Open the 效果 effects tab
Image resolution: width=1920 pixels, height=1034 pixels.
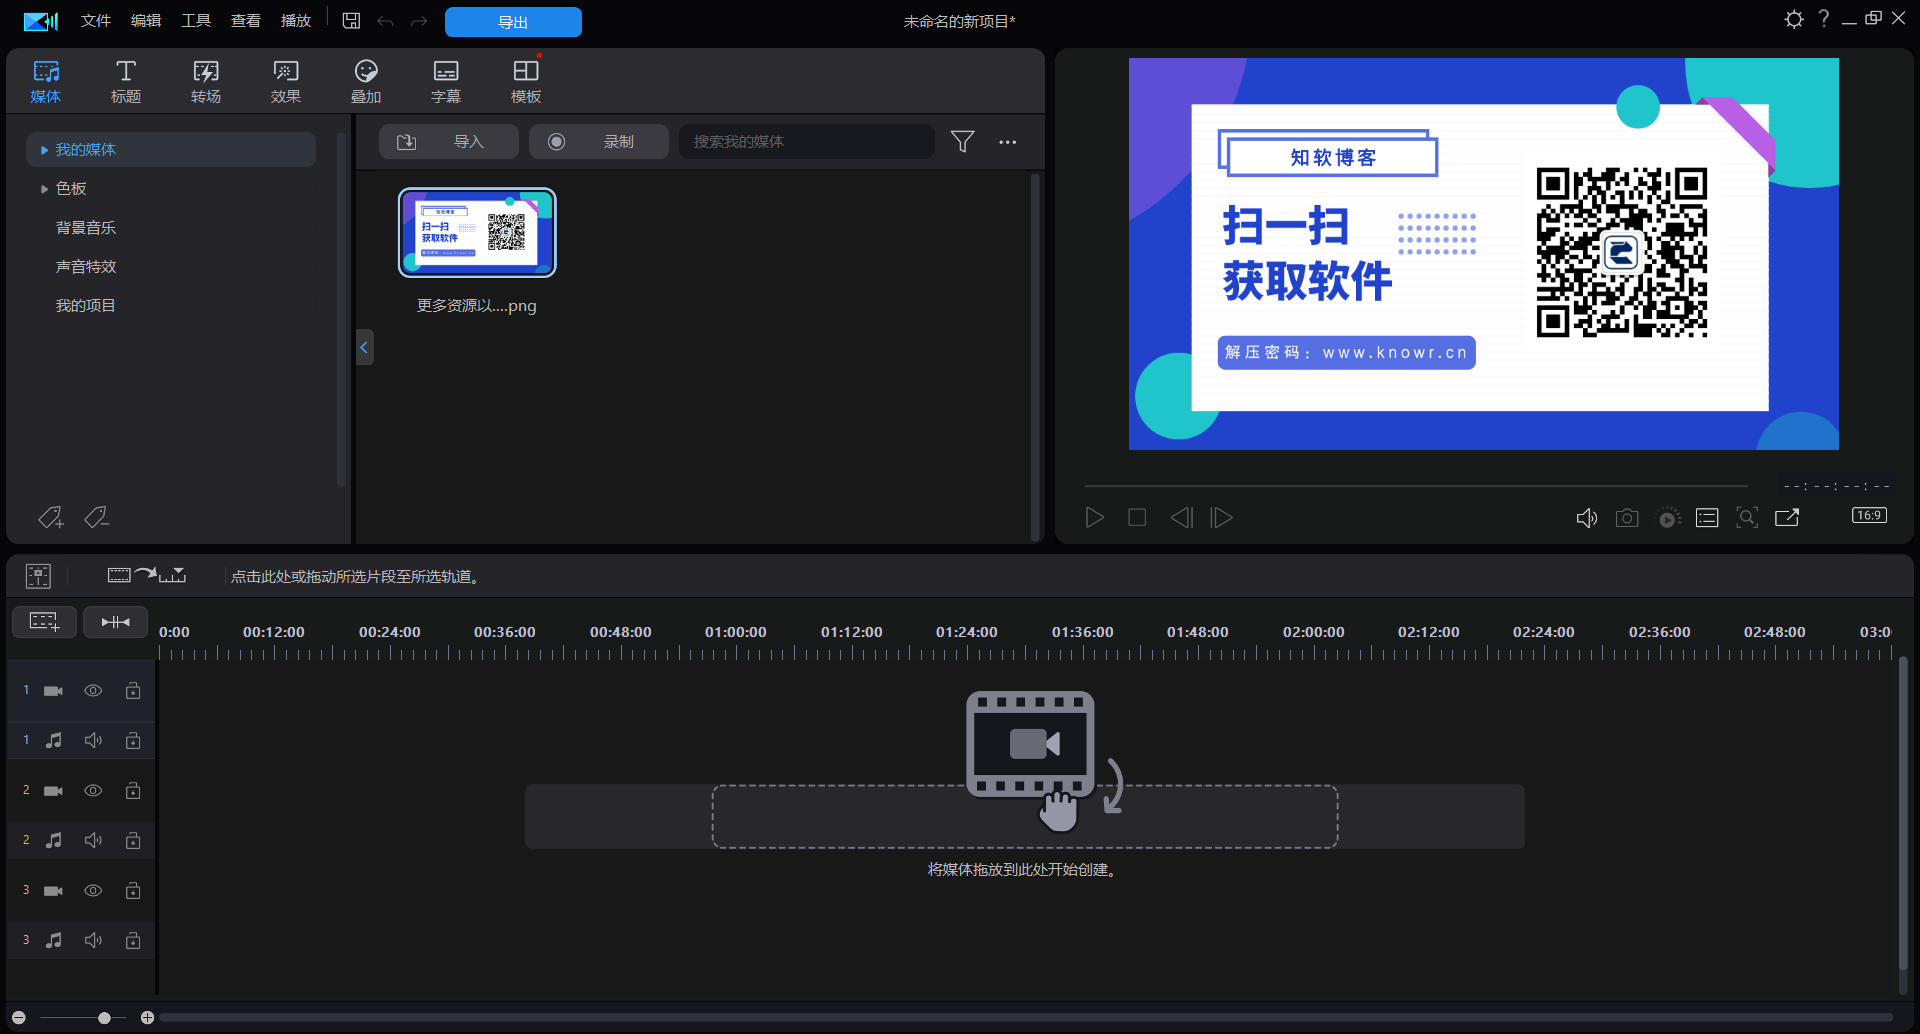[286, 82]
